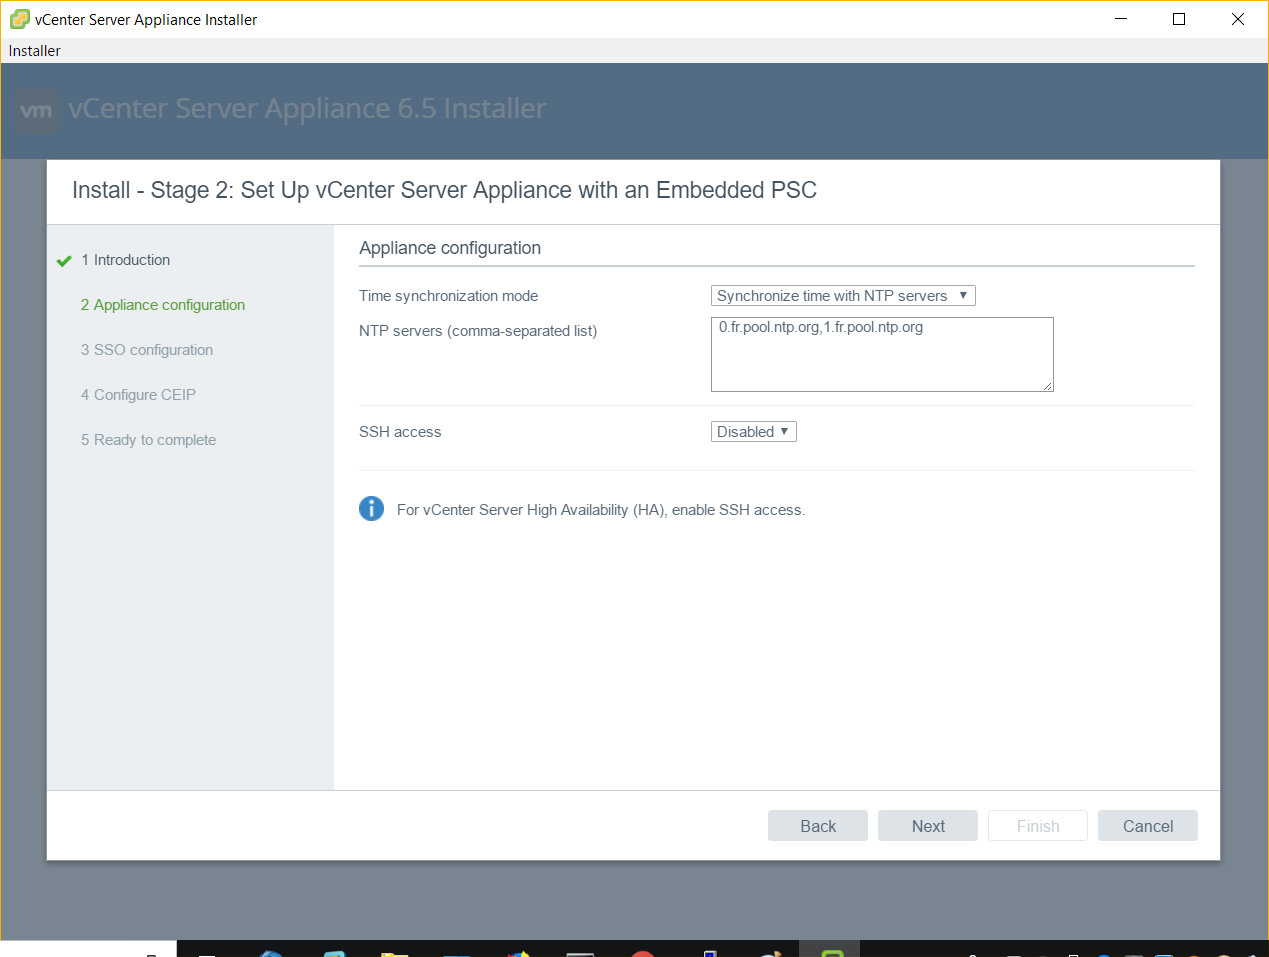Click into the NTP servers text box
The image size is (1269, 957).
[x=882, y=354]
